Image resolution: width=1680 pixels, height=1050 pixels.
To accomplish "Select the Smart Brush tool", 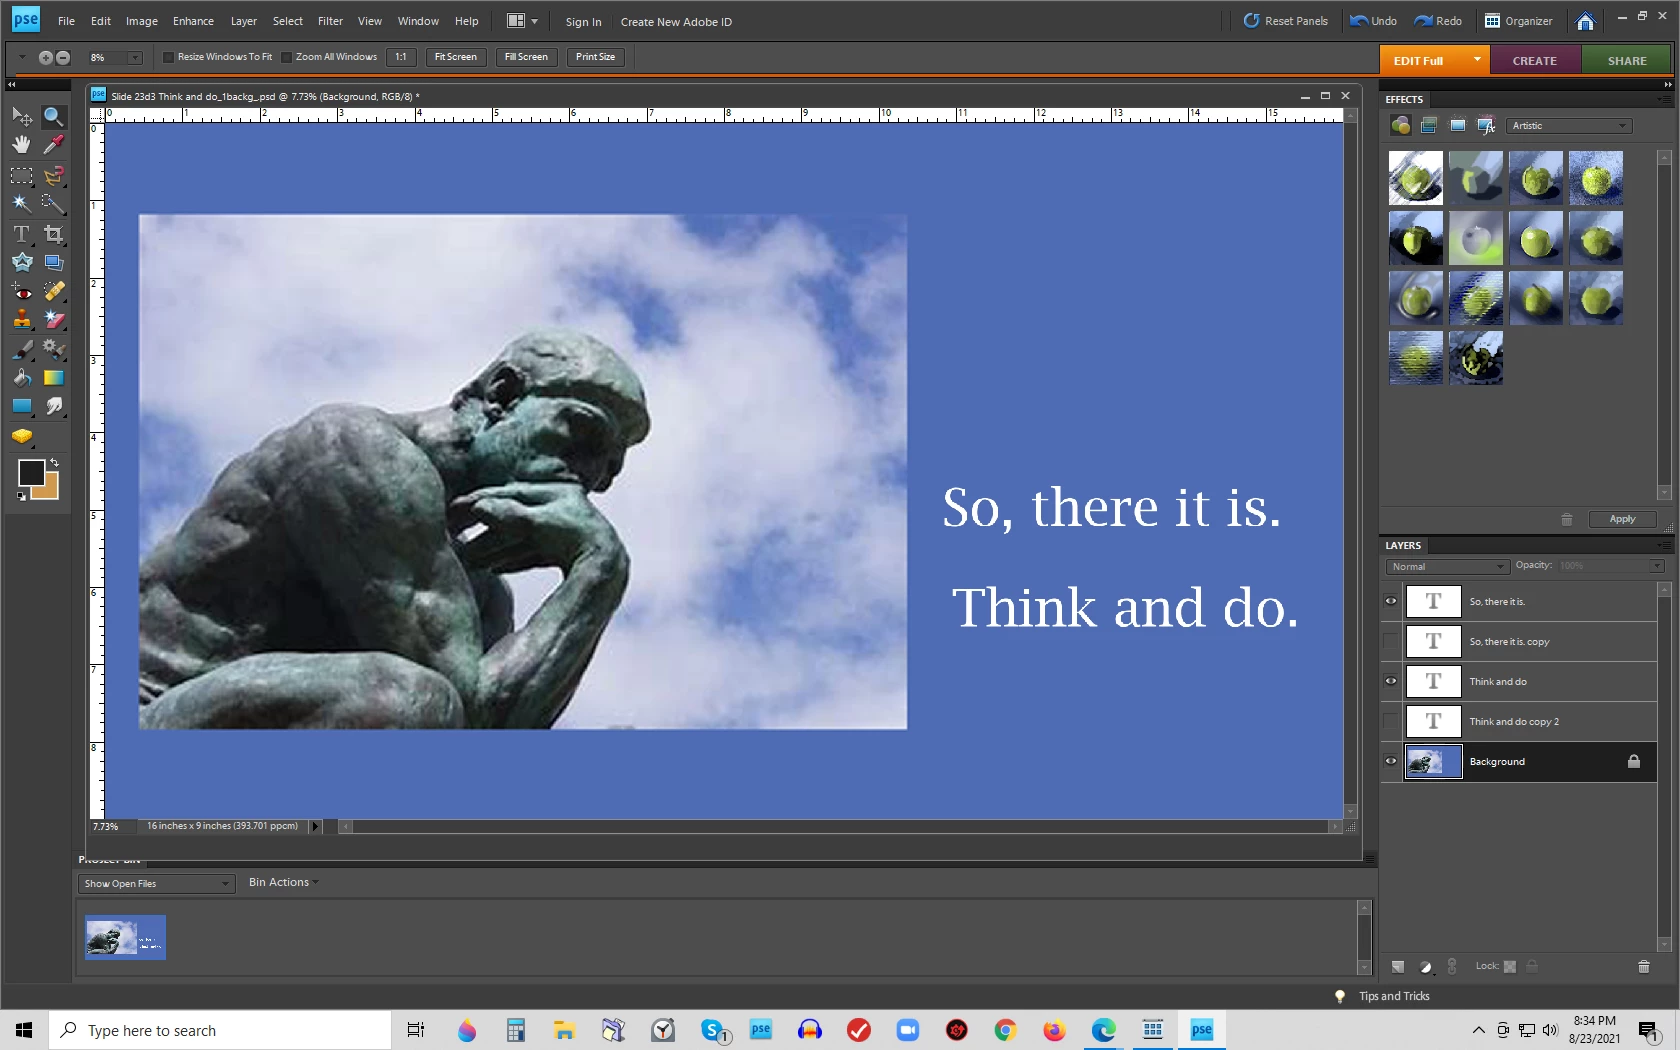I will [53, 350].
